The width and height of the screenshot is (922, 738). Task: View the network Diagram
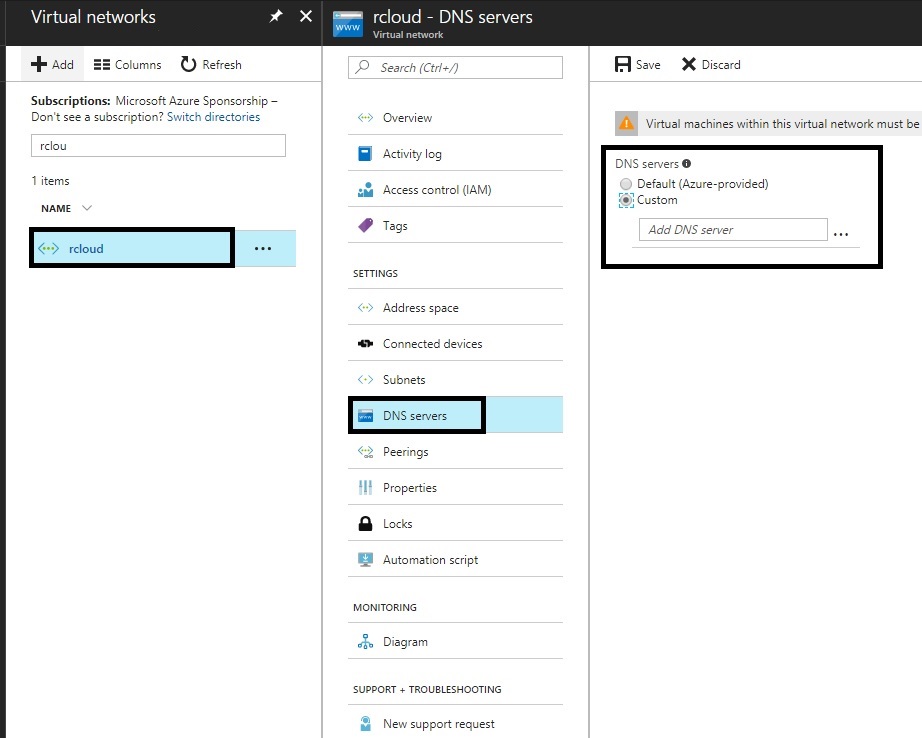[406, 640]
